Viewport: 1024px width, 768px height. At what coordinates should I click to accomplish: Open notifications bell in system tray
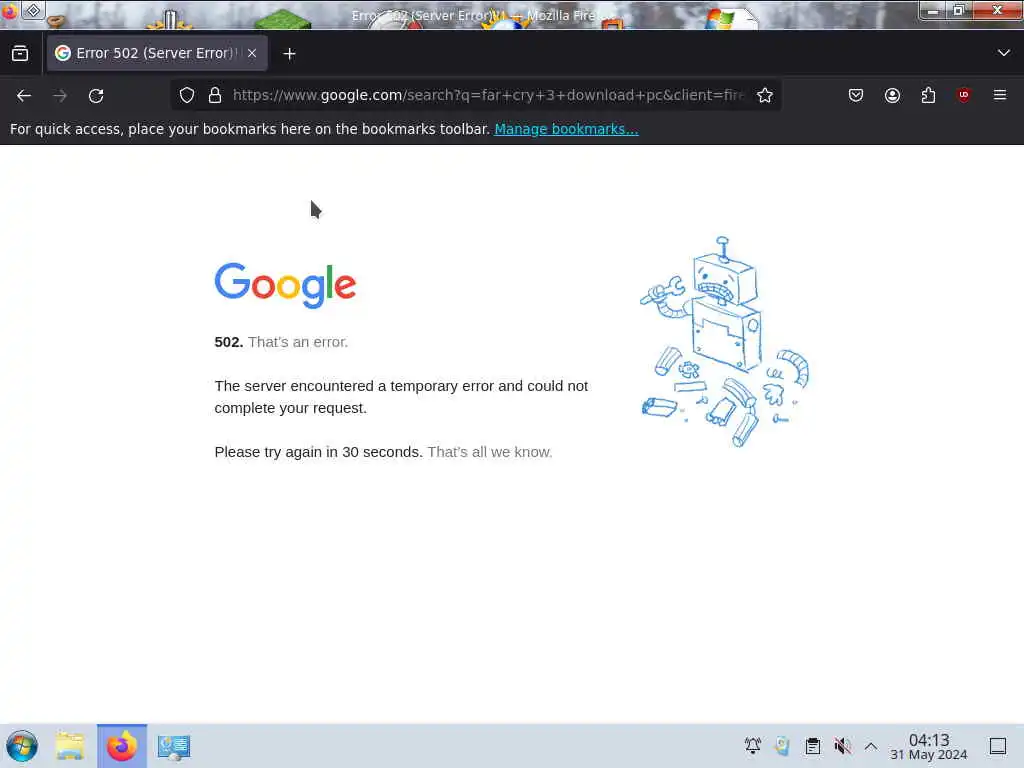pos(752,746)
